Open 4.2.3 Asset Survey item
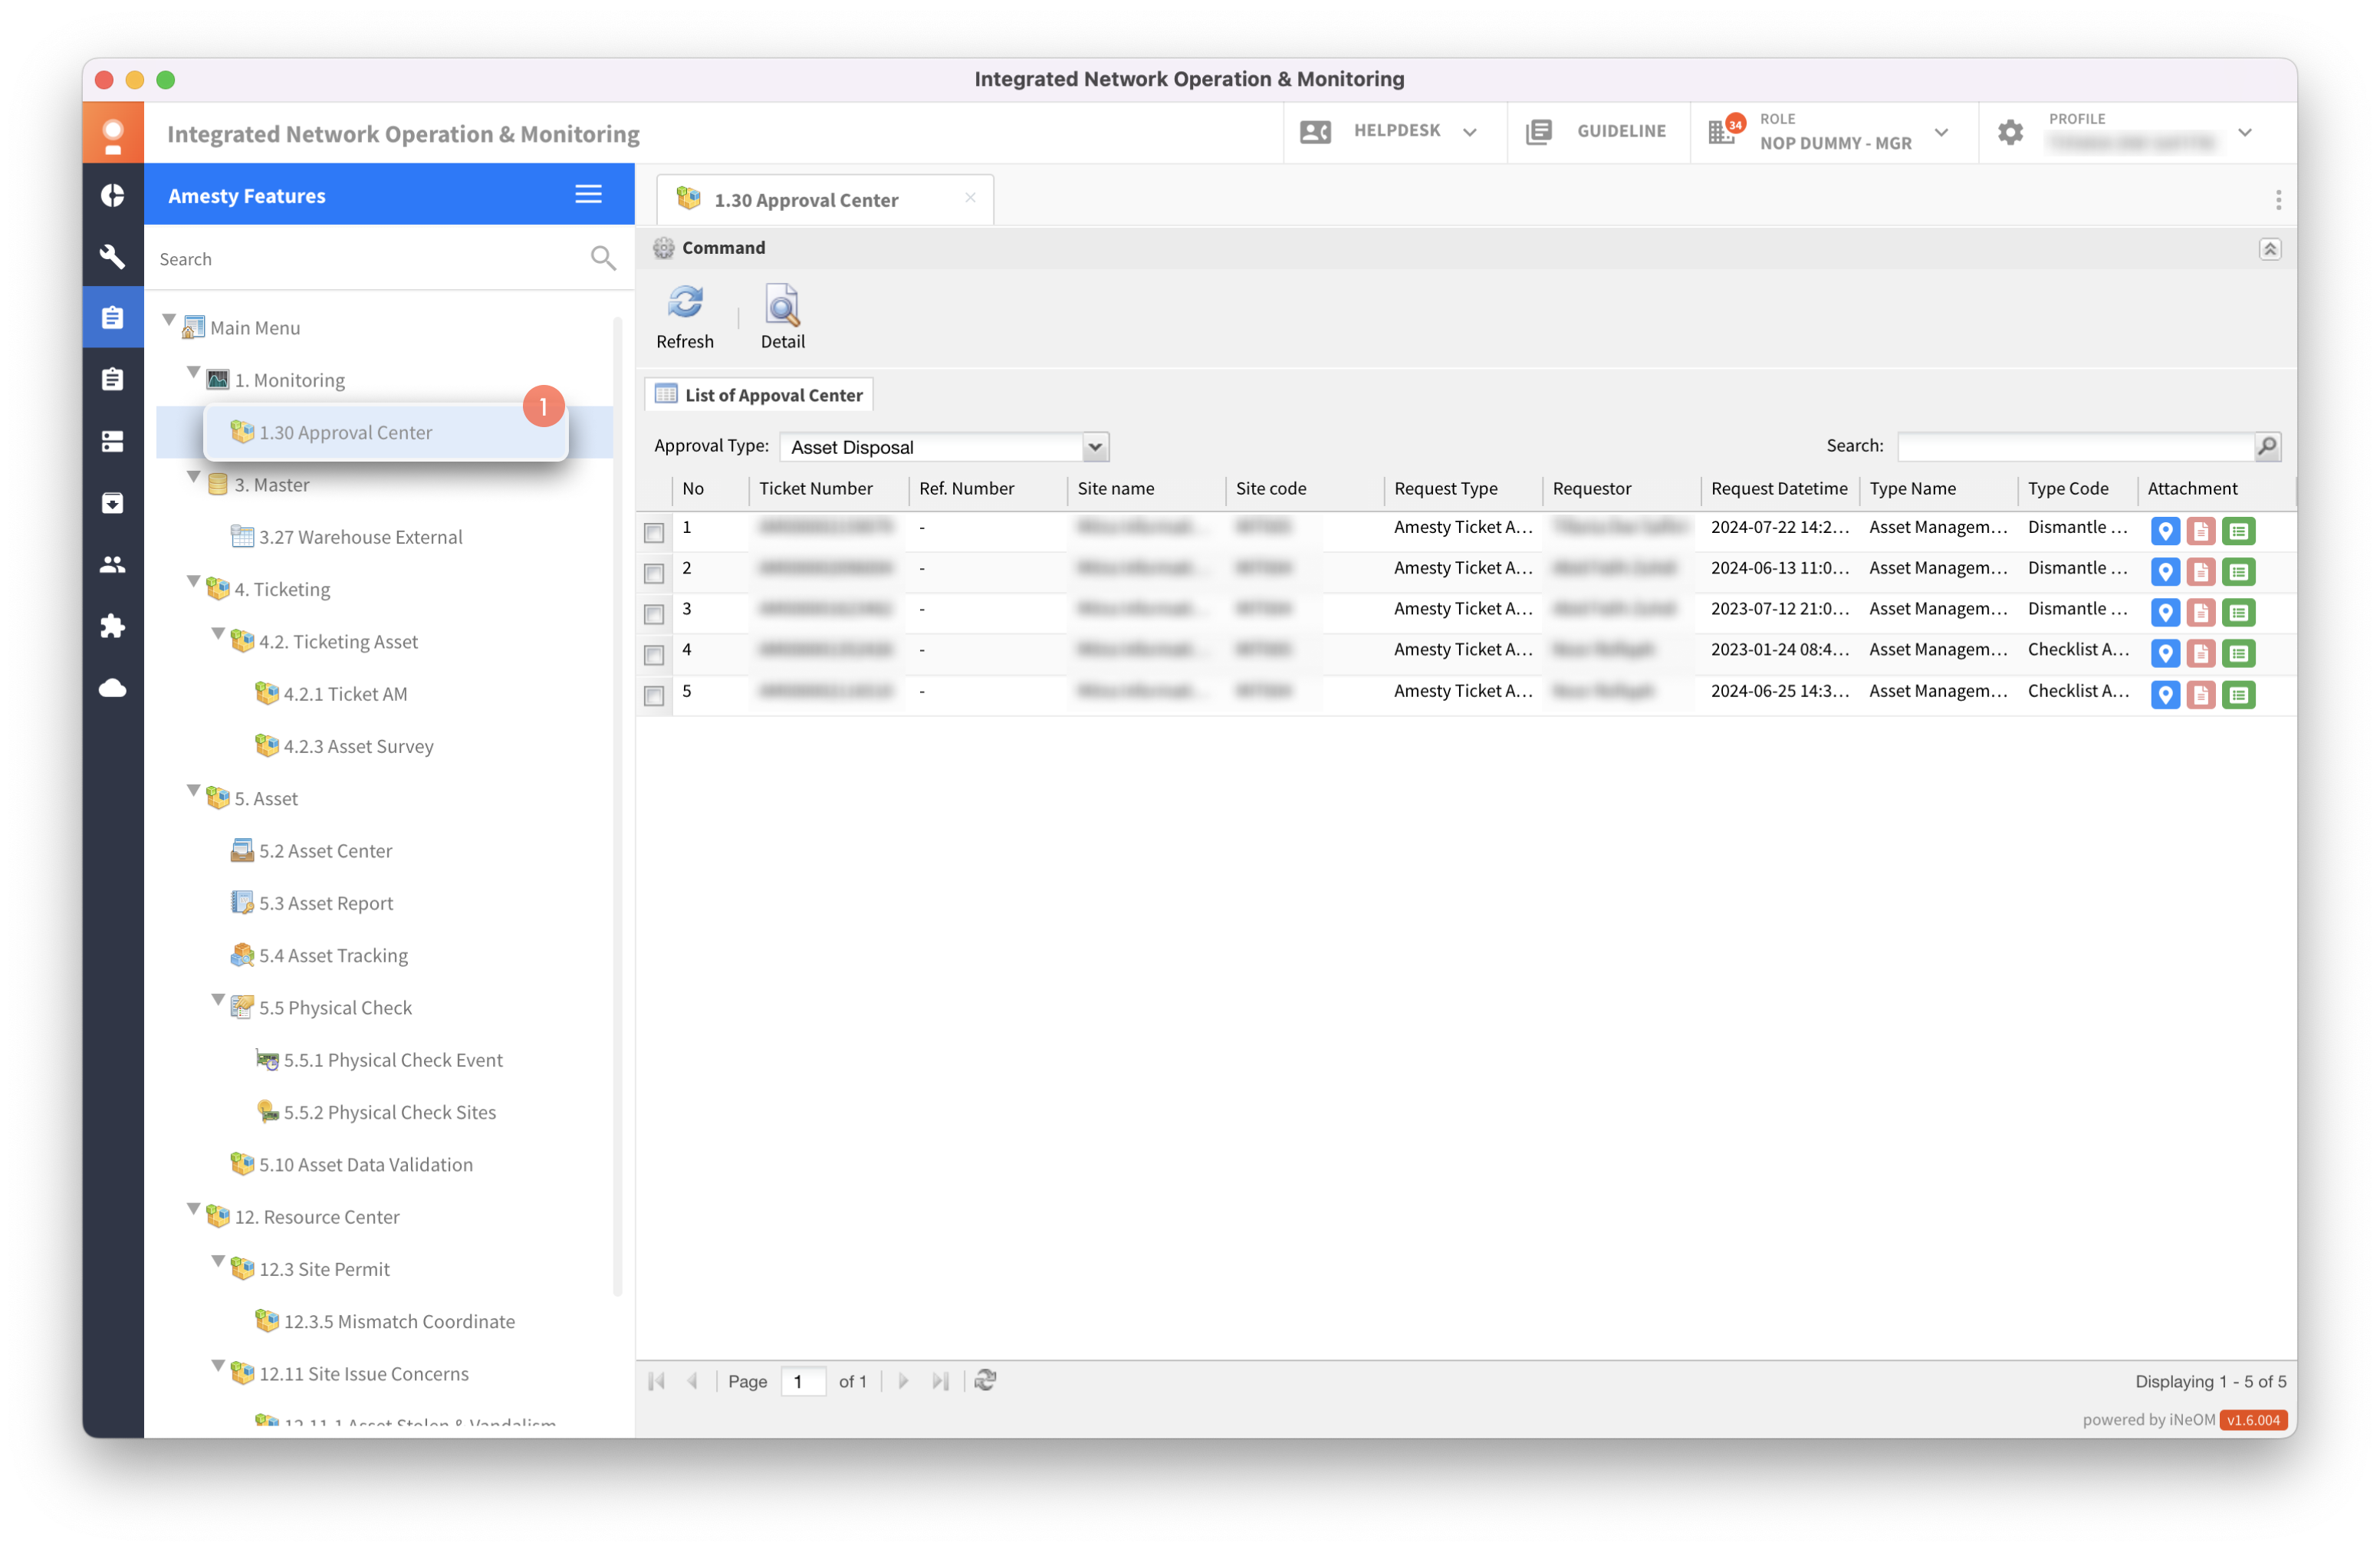 358,747
